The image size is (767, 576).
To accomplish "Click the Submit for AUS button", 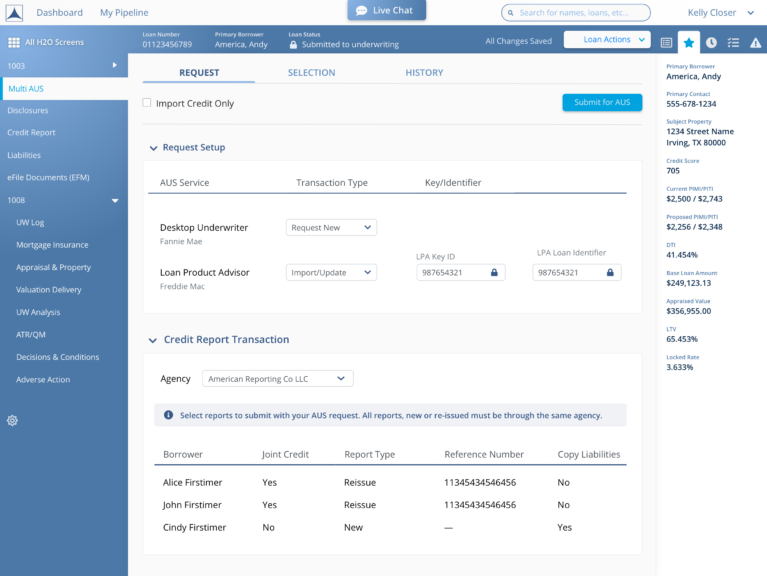I will pos(602,102).
